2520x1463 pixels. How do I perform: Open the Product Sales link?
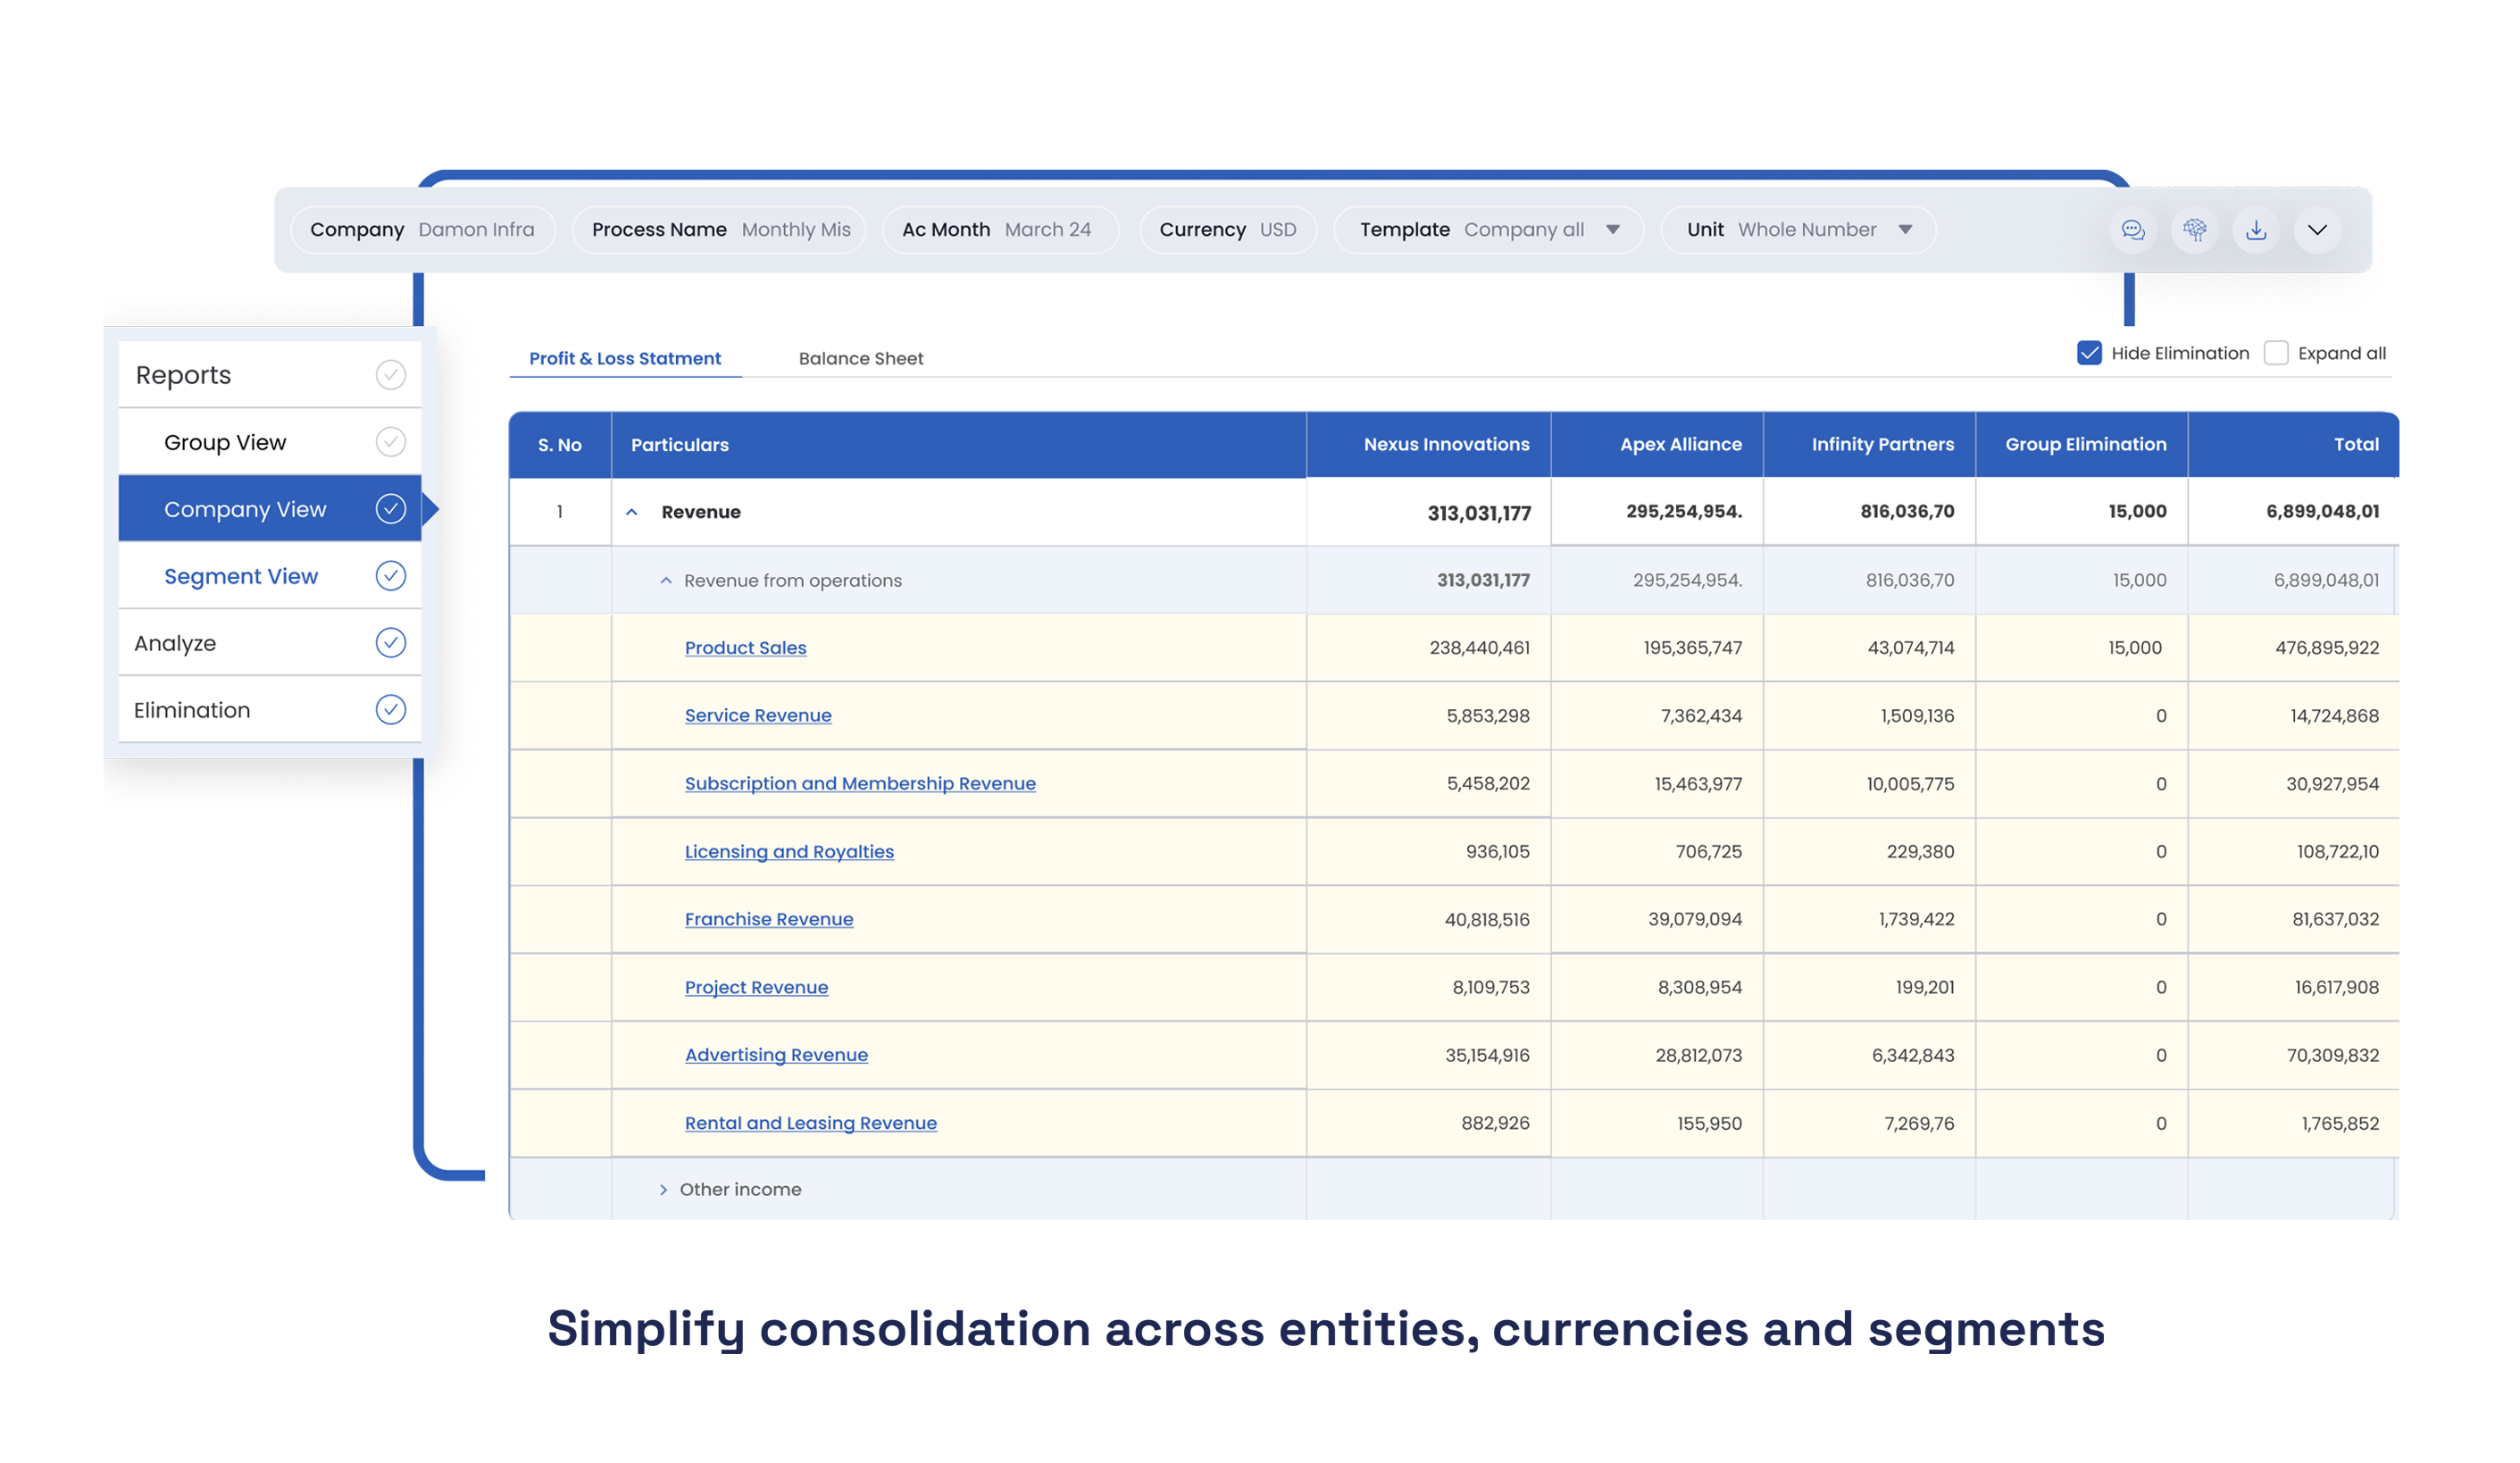point(745,648)
